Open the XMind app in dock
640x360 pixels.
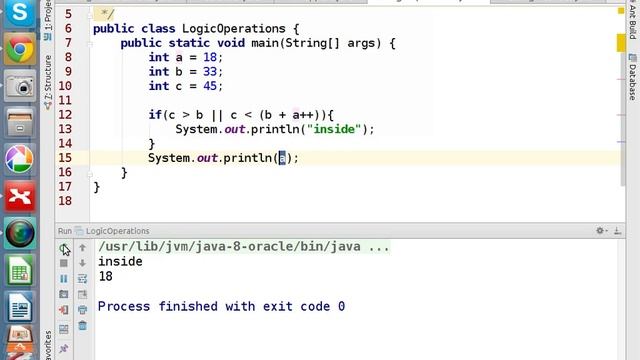[x=19, y=196]
